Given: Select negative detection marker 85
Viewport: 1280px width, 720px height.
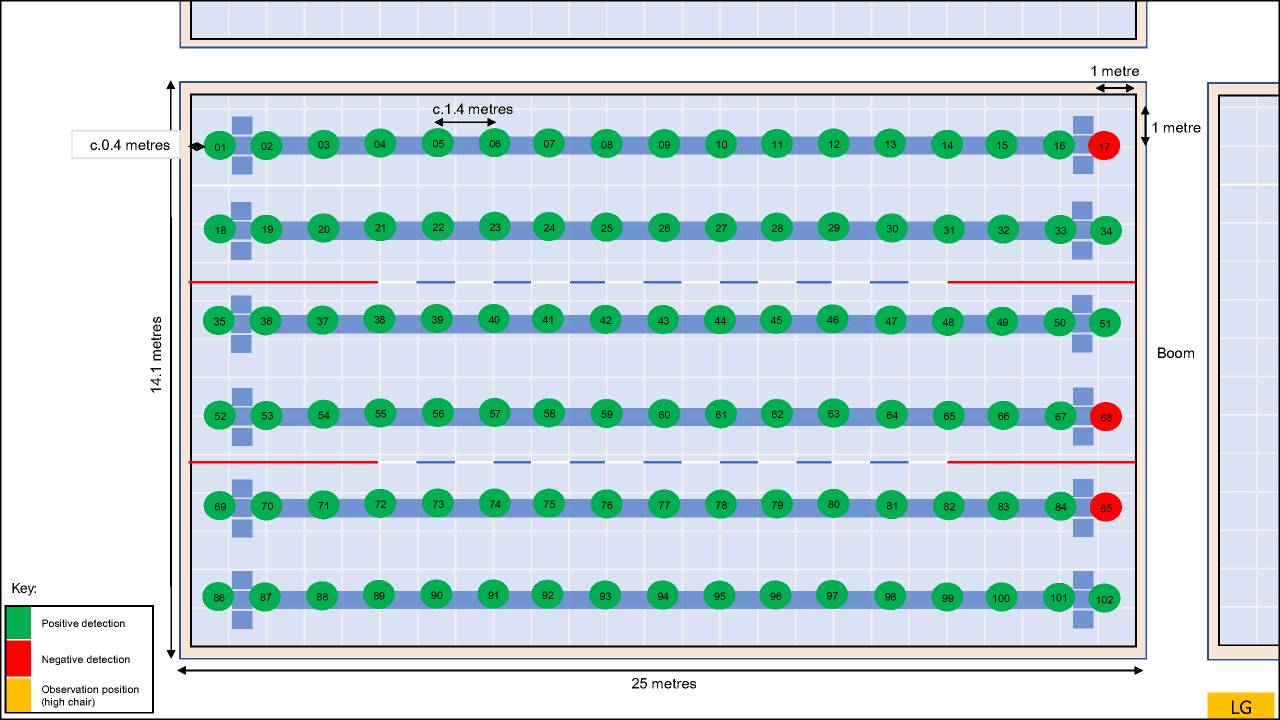Looking at the screenshot, I should tap(1106, 507).
